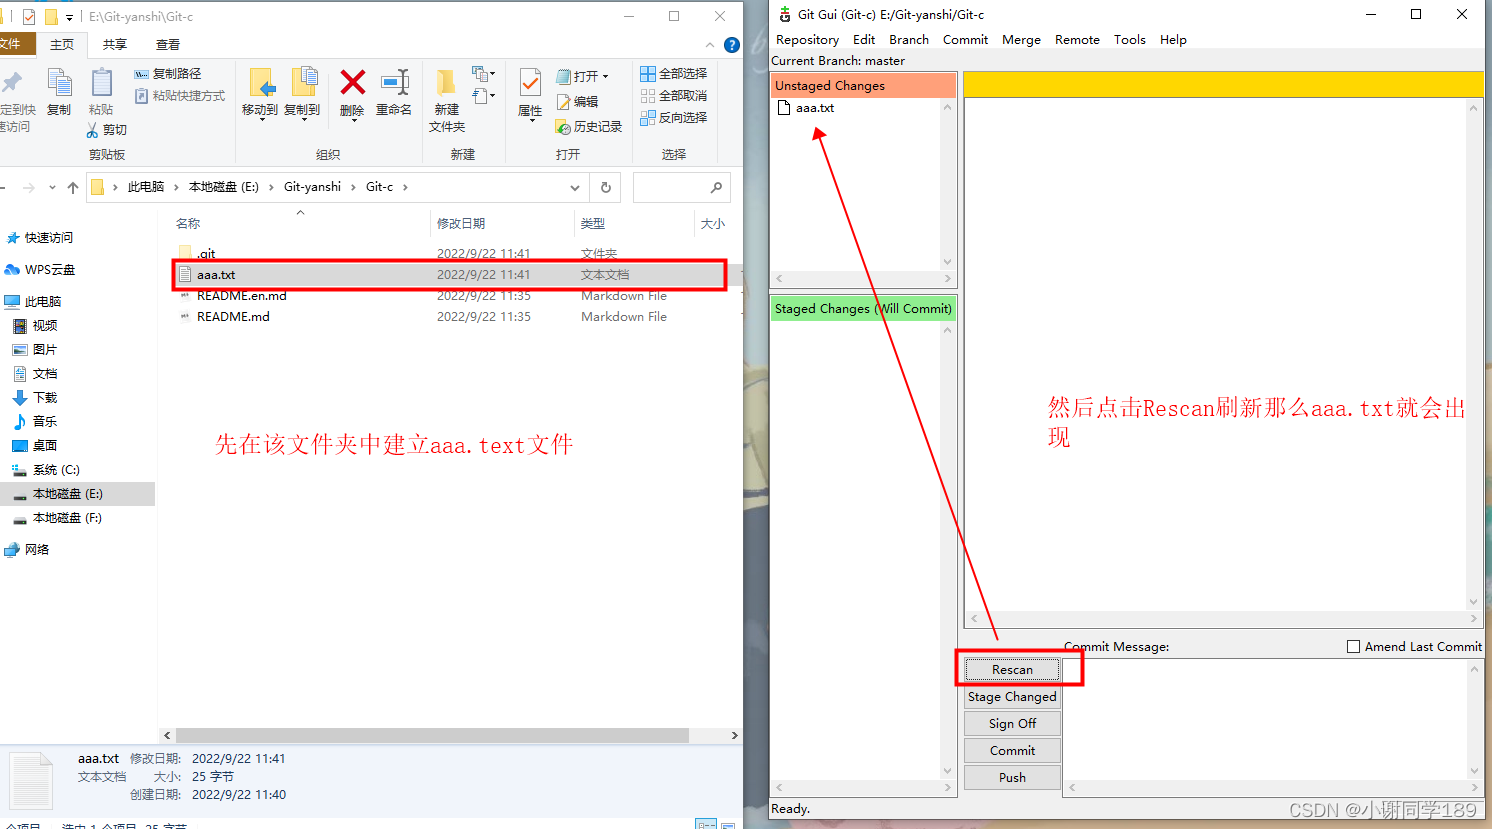Click the Cut scissors icon

tap(93, 130)
